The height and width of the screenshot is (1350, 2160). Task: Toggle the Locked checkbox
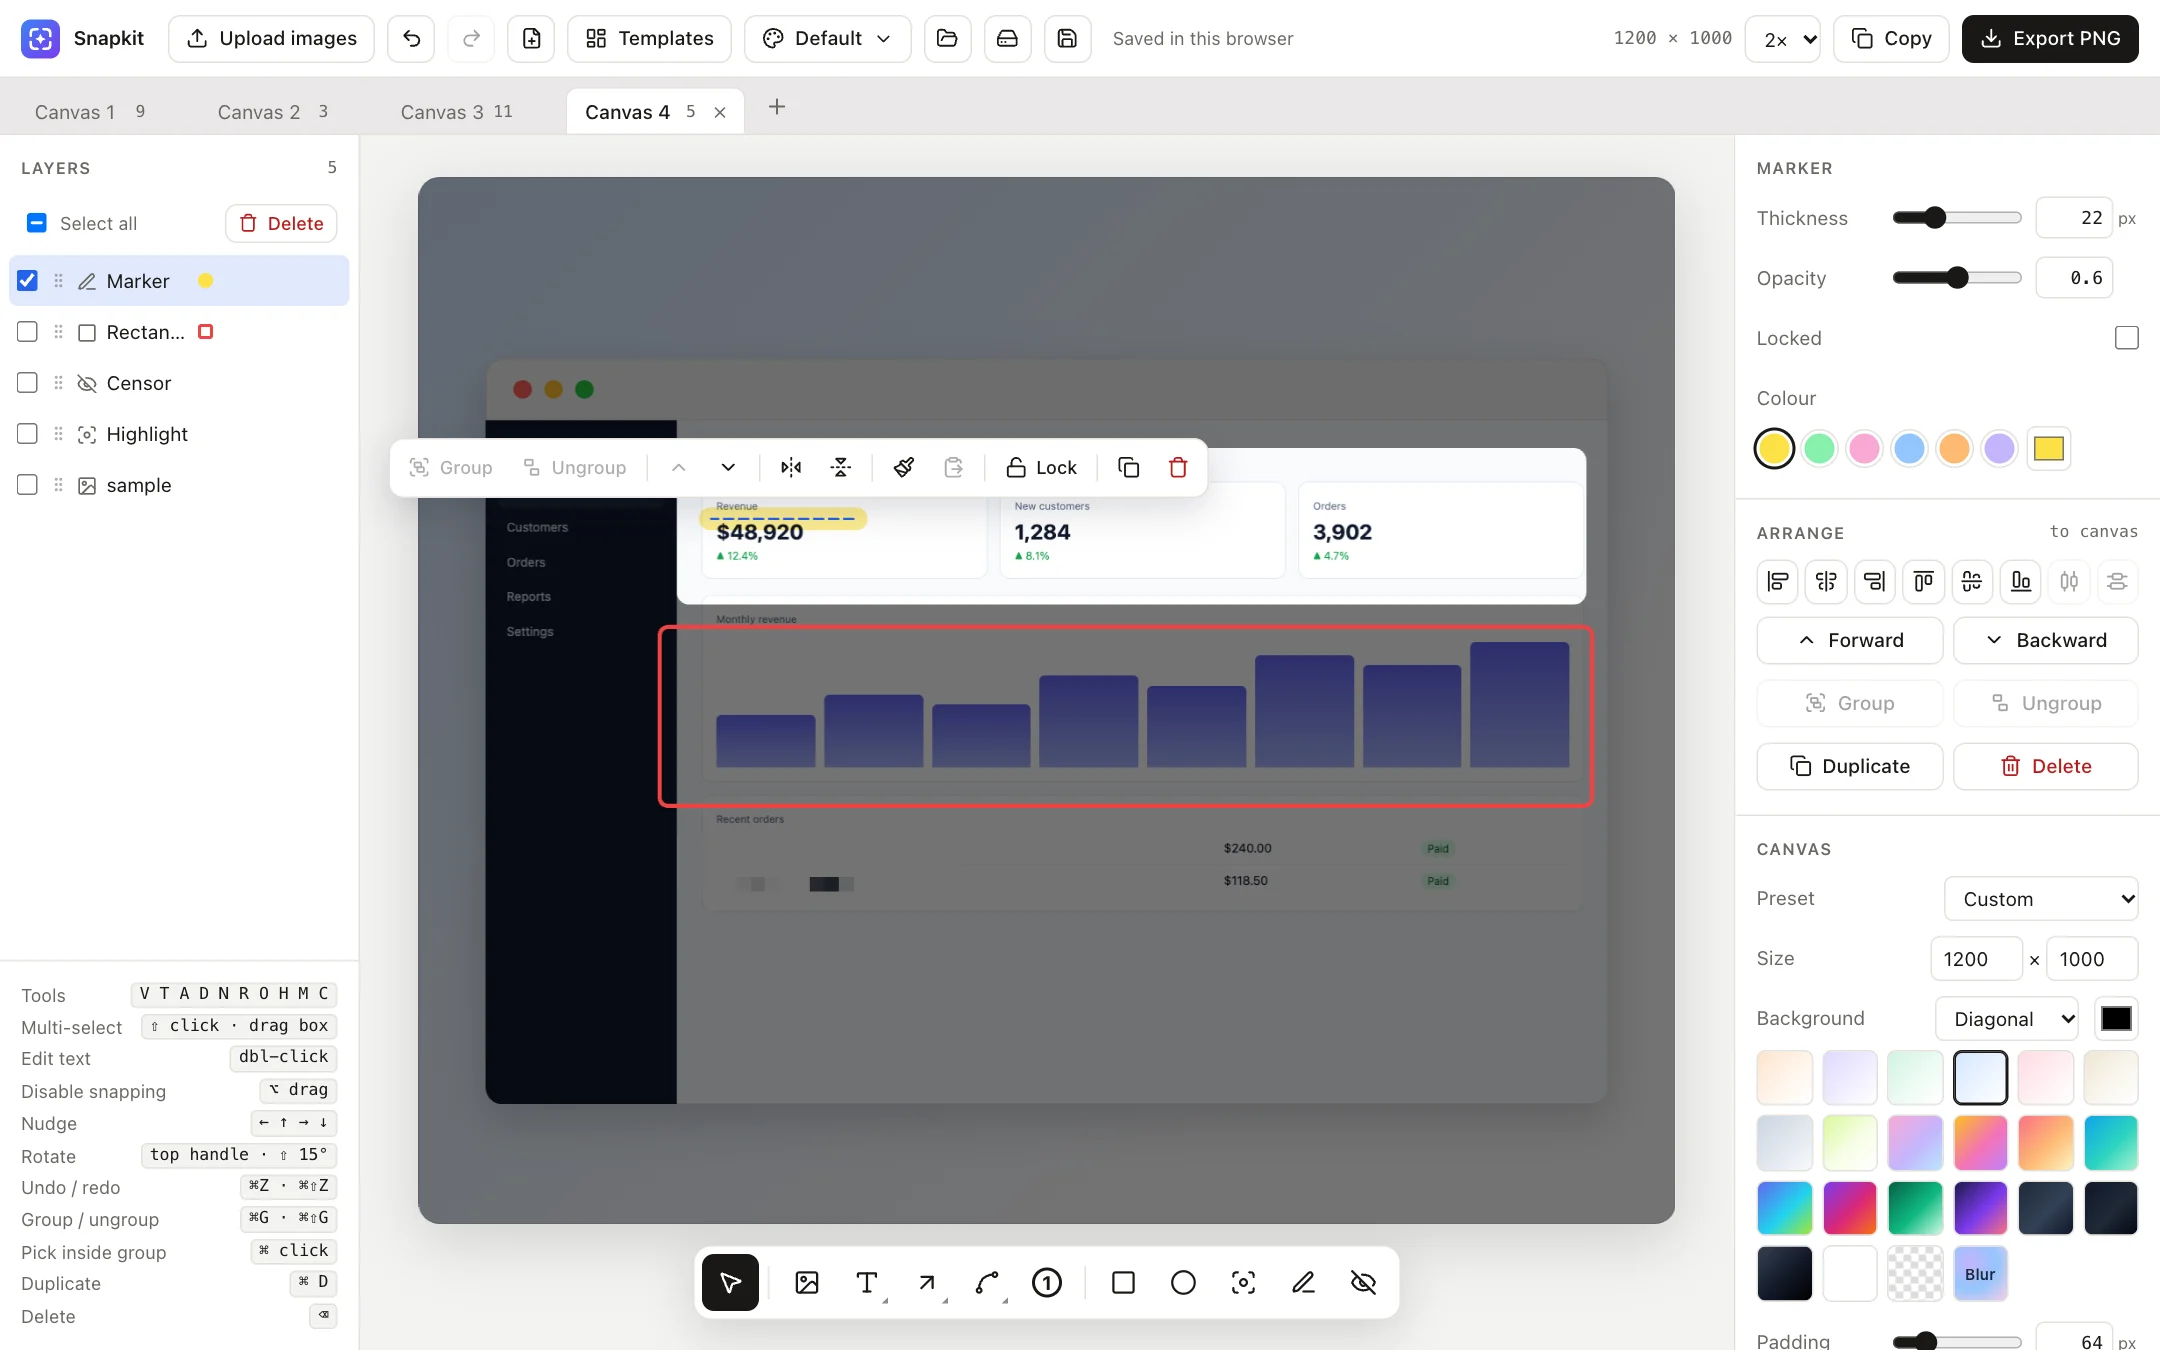[2127, 338]
